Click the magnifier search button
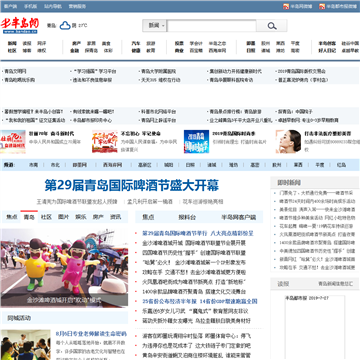Screen dimensions: 360x360 (x=272, y=26)
